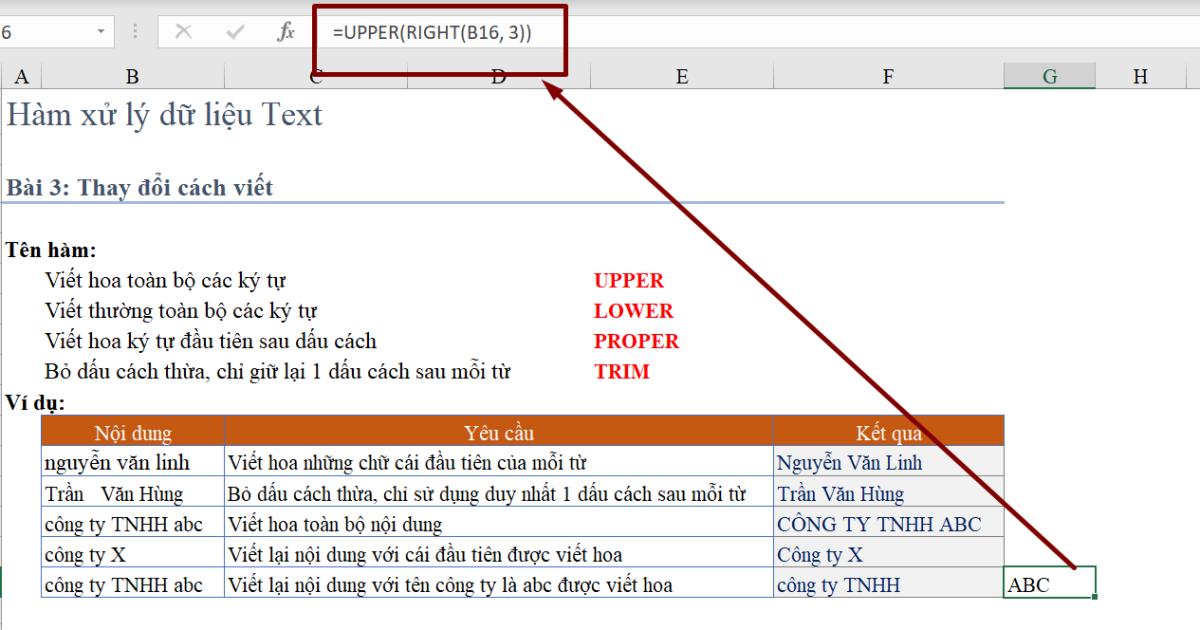1200x630 pixels.
Task: Select the Kết quả table header cell
Action: pyautogui.click(x=887, y=433)
